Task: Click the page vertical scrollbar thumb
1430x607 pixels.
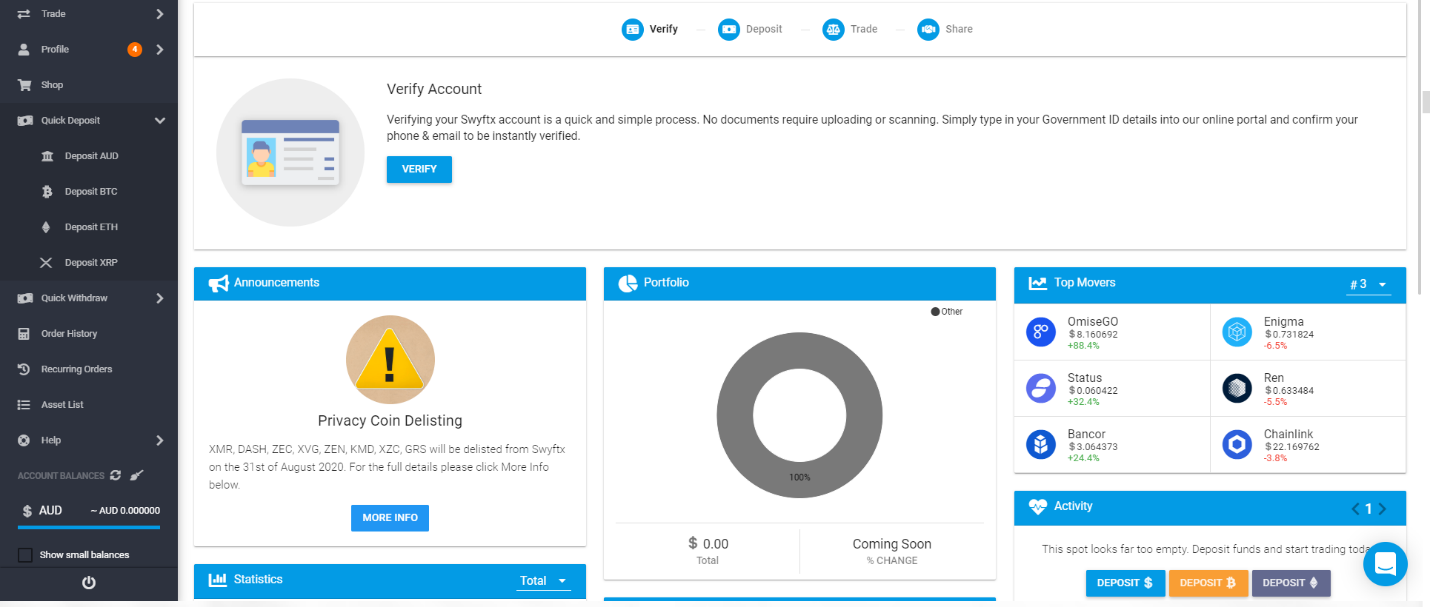Action: click(x=1424, y=102)
